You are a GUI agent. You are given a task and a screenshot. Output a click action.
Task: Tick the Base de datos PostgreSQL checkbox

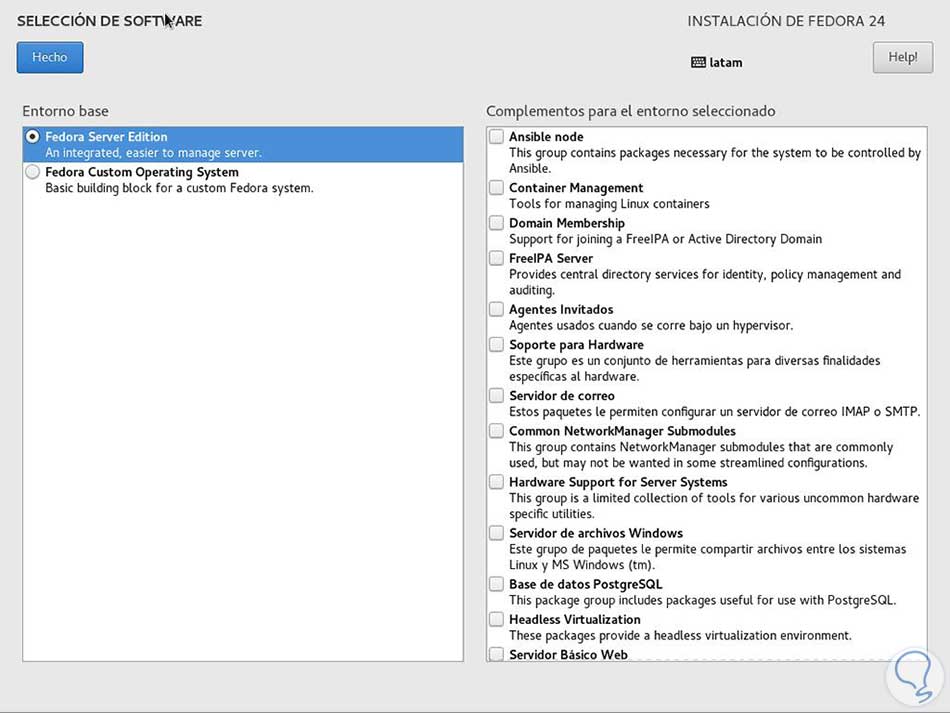[x=496, y=584]
